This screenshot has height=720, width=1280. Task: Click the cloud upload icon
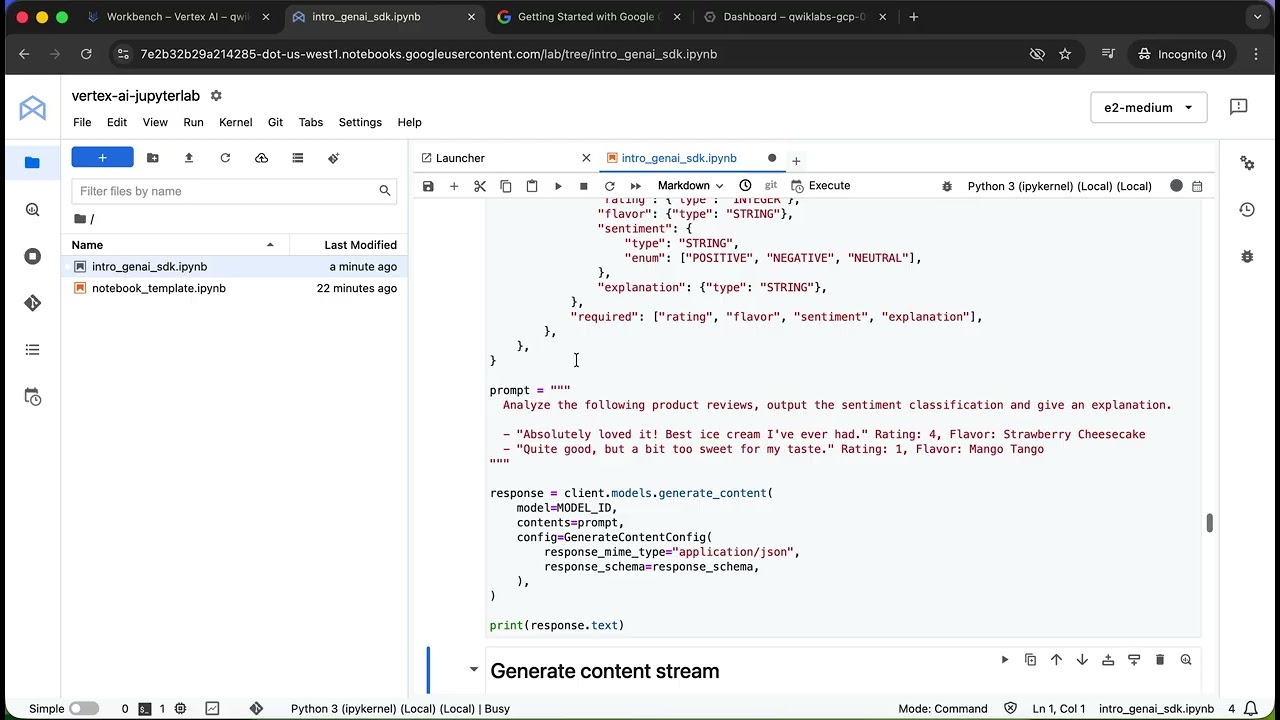tap(261, 158)
